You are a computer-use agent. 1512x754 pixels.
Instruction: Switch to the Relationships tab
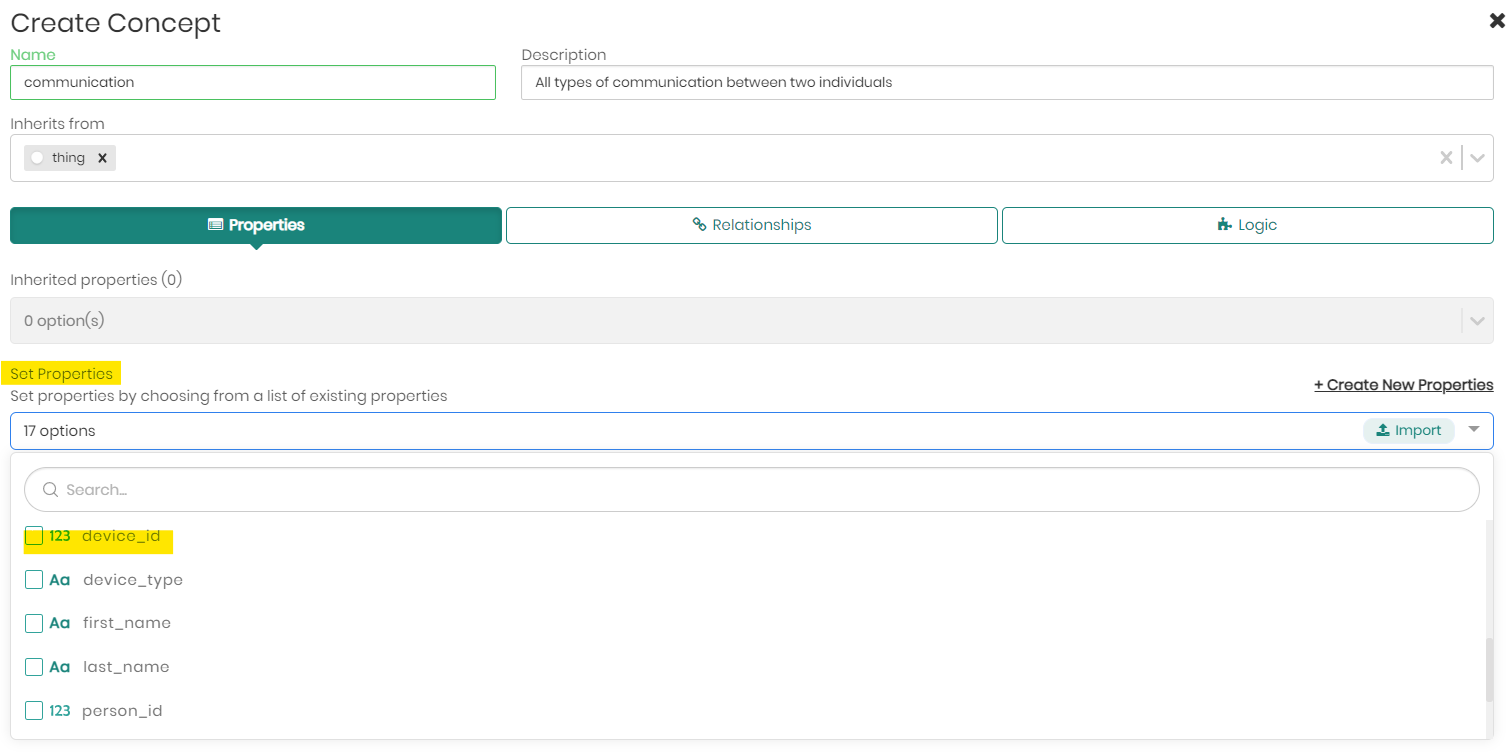(751, 225)
